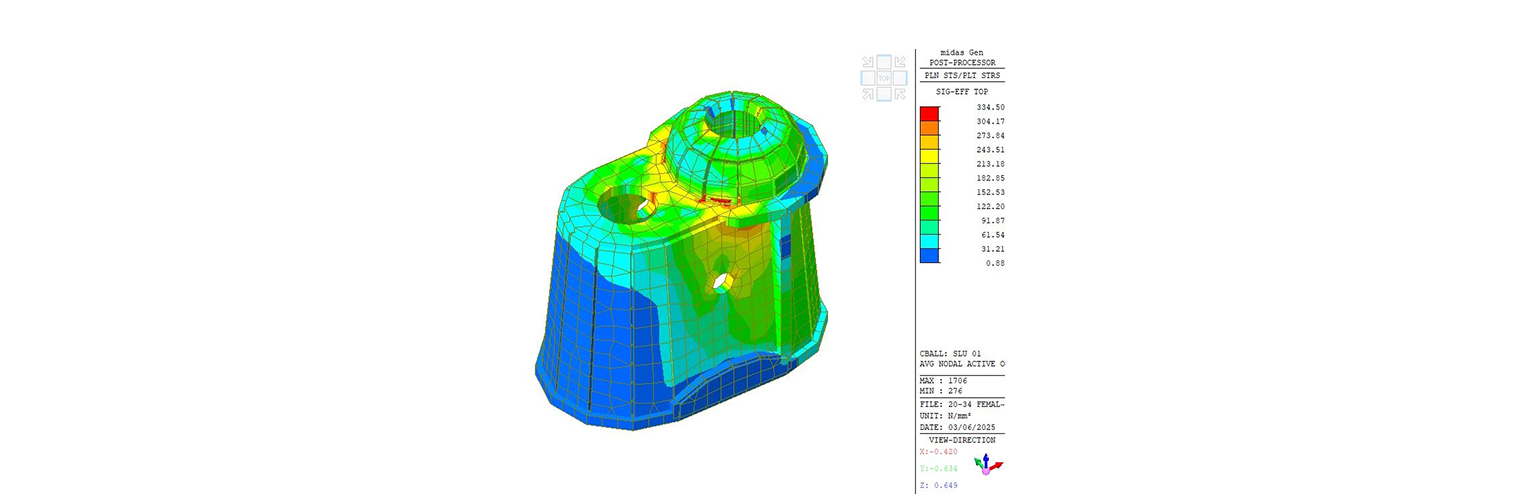Click the MAX : 1706 node label
This screenshot has height=494, width=1521.
point(943,381)
